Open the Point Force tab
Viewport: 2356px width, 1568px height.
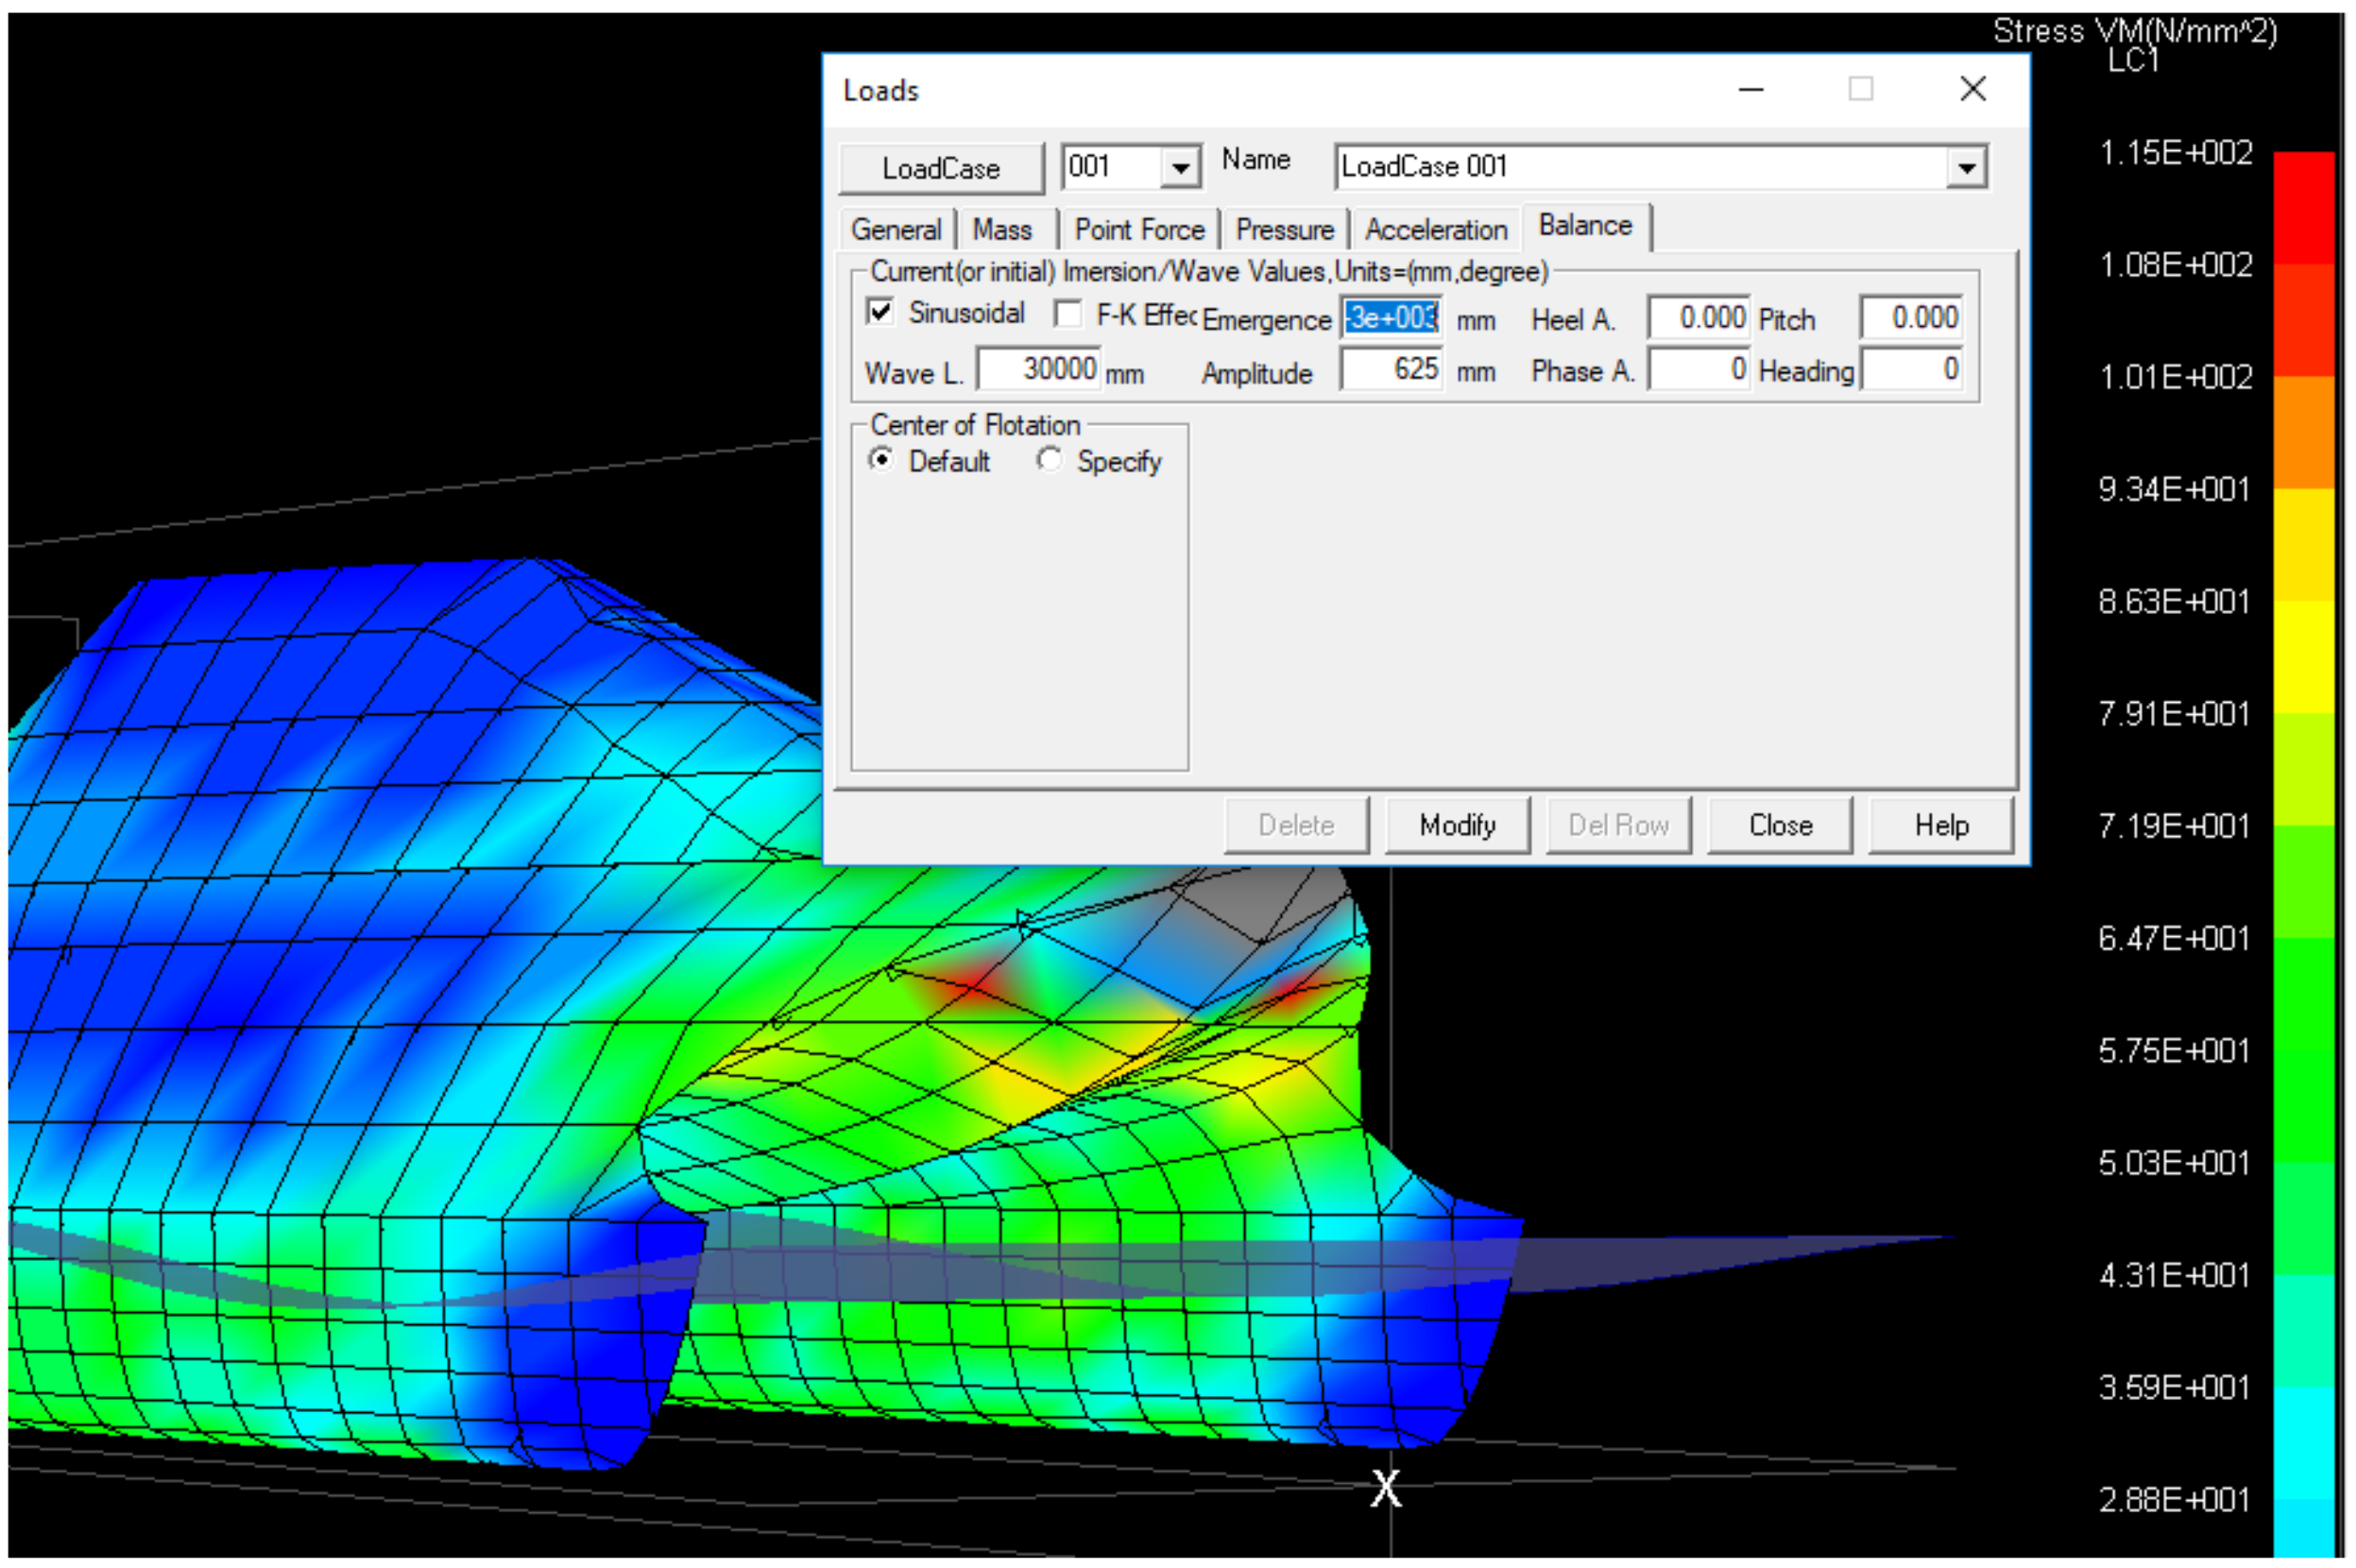click(1139, 229)
